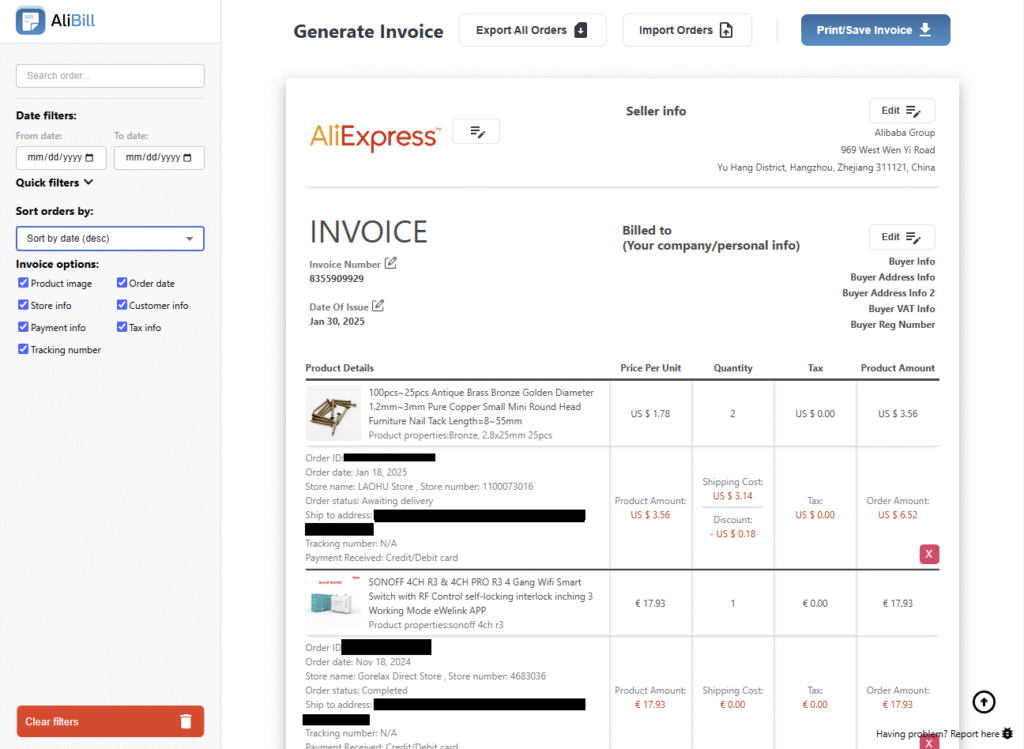Click Order date: Nov 18, 2024

click(x=358, y=662)
